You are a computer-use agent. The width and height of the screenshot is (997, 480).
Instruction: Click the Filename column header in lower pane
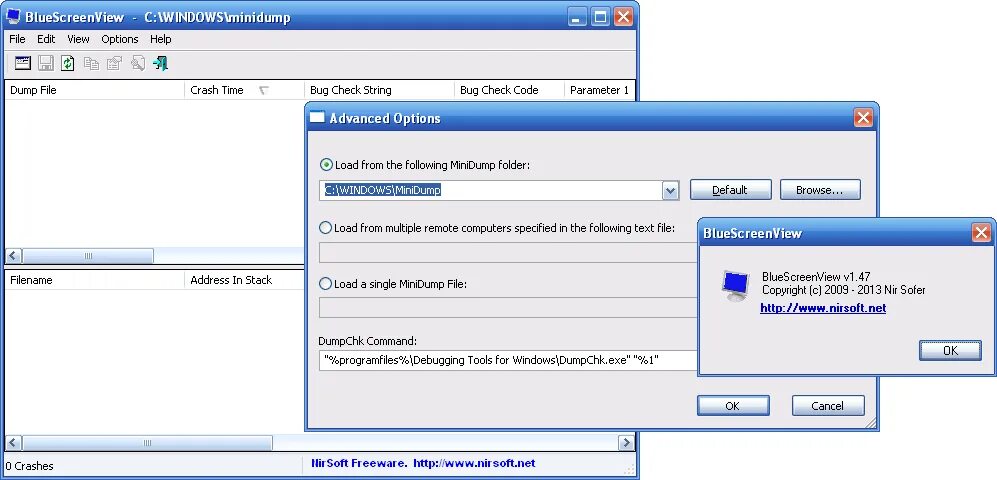94,280
